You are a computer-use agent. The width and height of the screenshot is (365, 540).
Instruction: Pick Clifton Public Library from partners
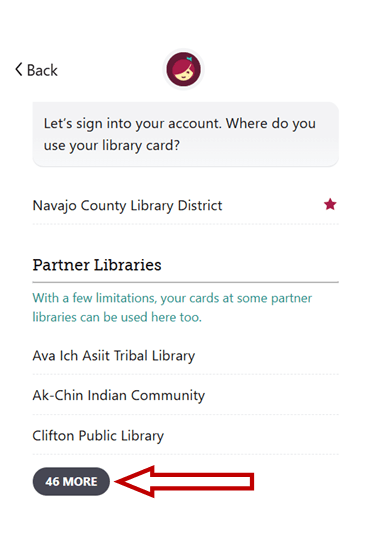coord(186,436)
